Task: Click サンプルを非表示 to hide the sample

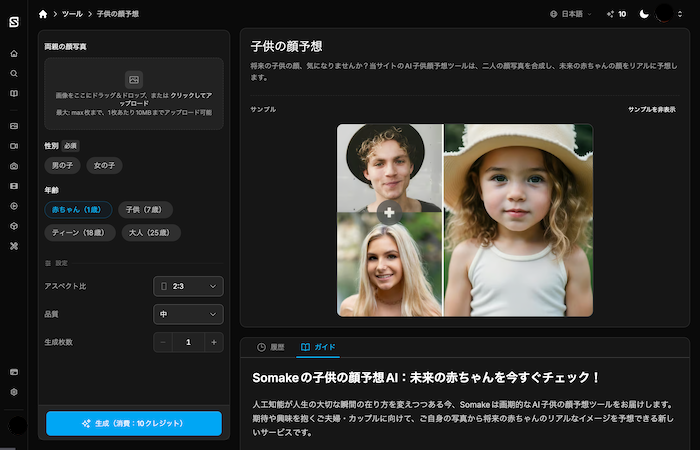Action: point(652,110)
